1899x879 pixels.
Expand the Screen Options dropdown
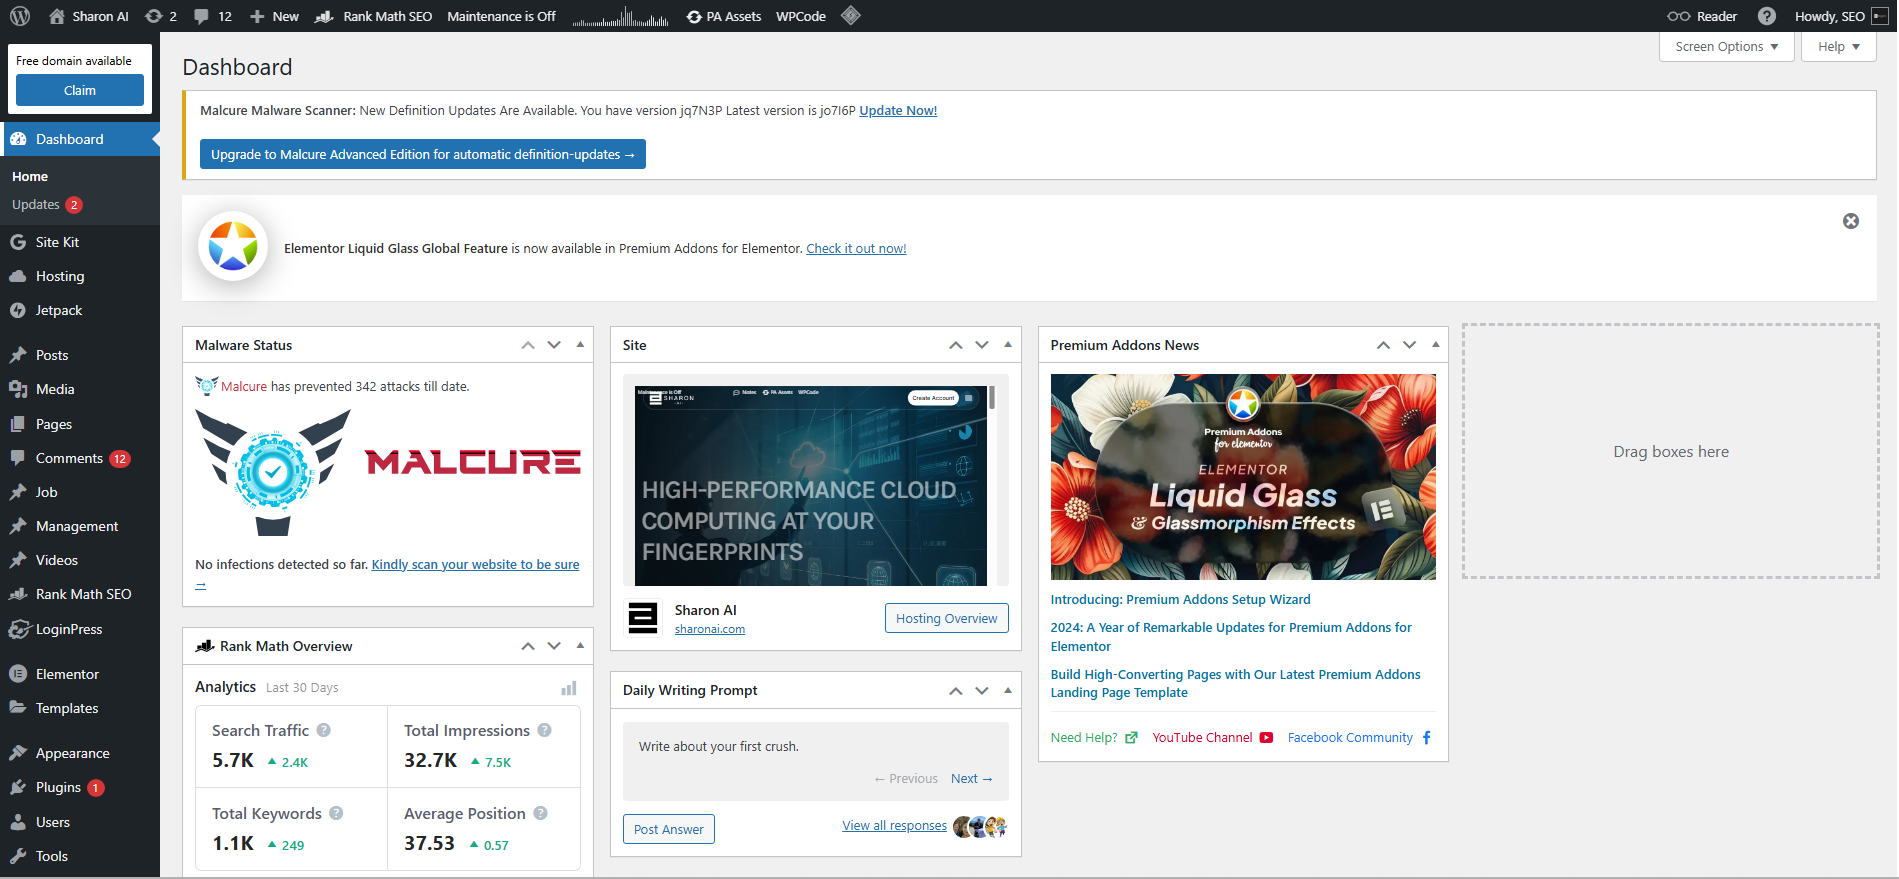click(x=1726, y=47)
